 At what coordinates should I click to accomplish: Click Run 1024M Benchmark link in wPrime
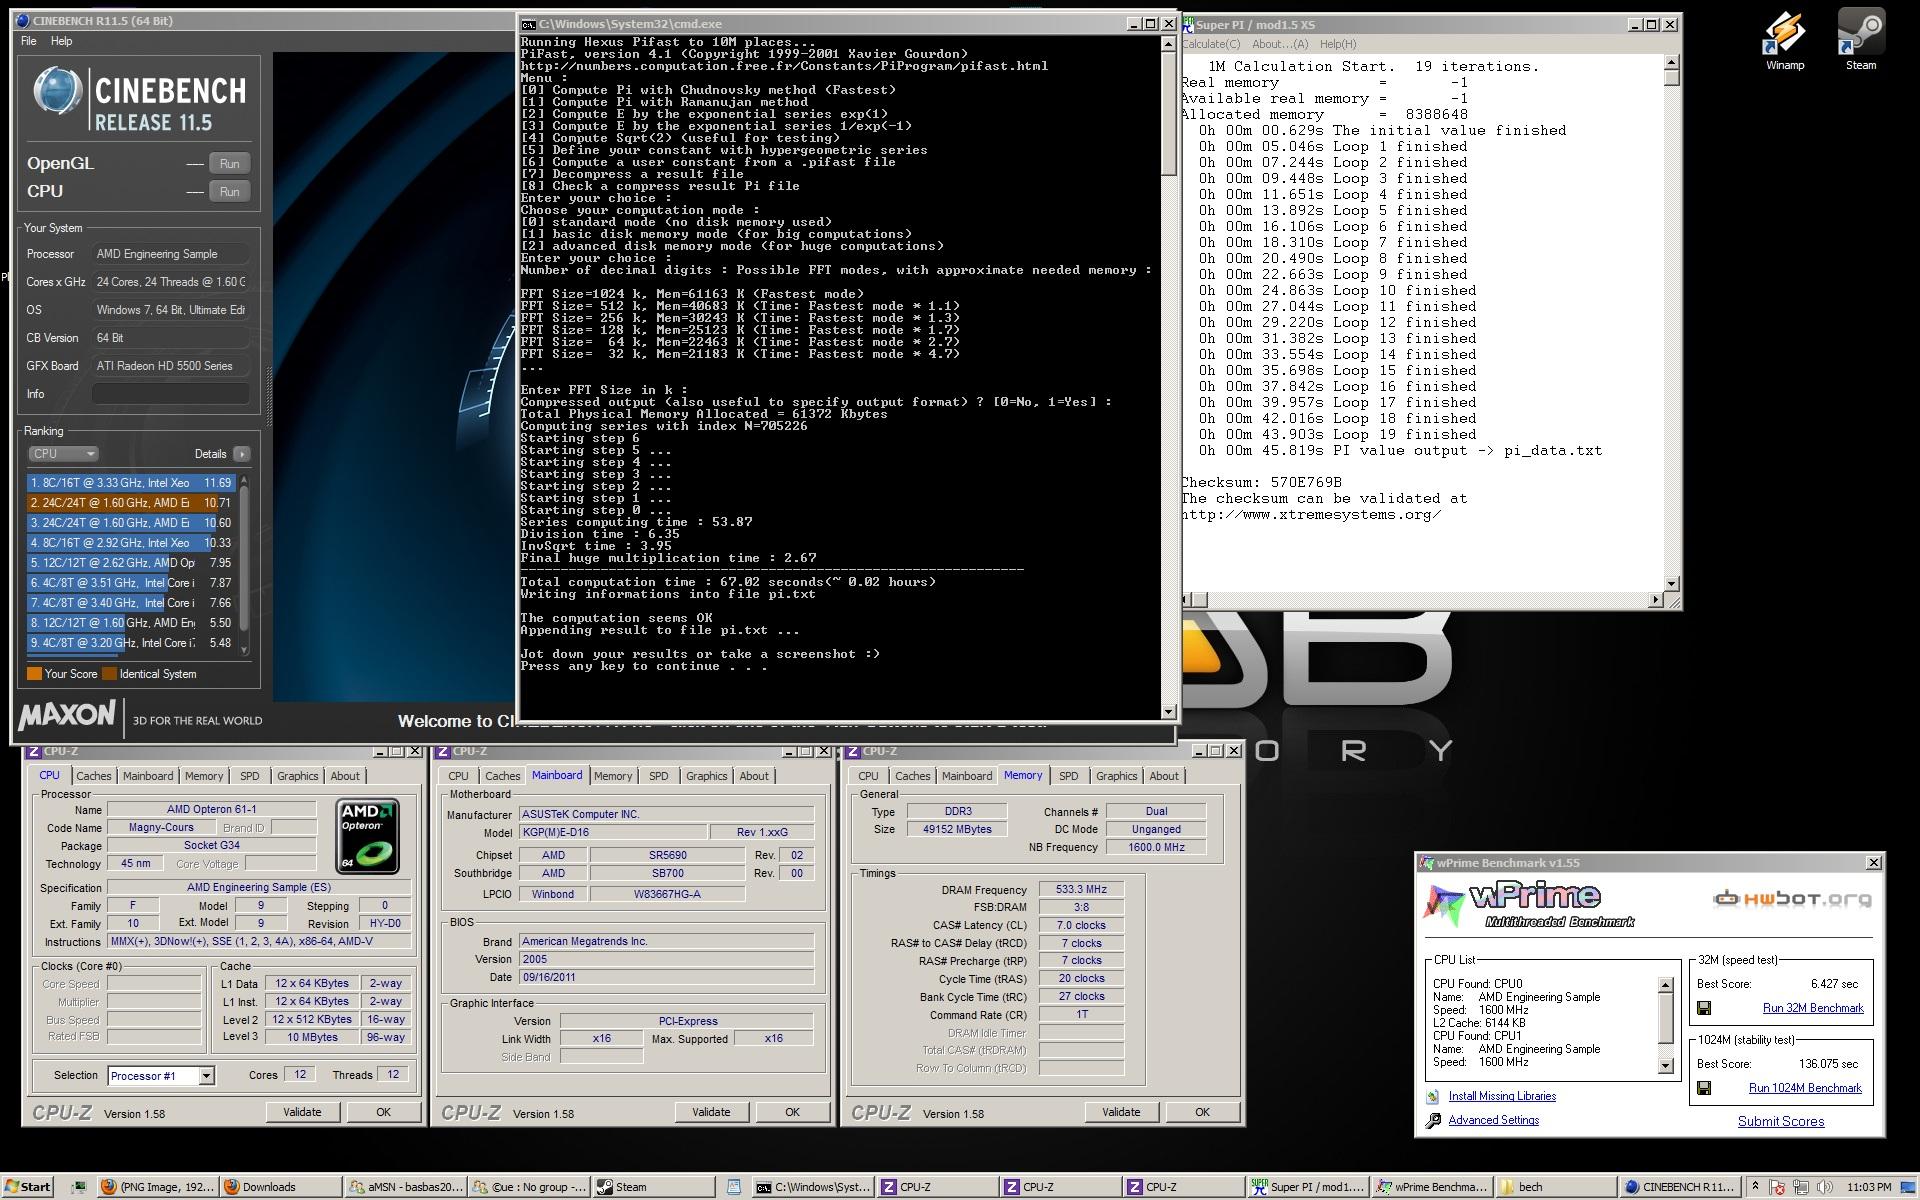tap(1805, 1088)
